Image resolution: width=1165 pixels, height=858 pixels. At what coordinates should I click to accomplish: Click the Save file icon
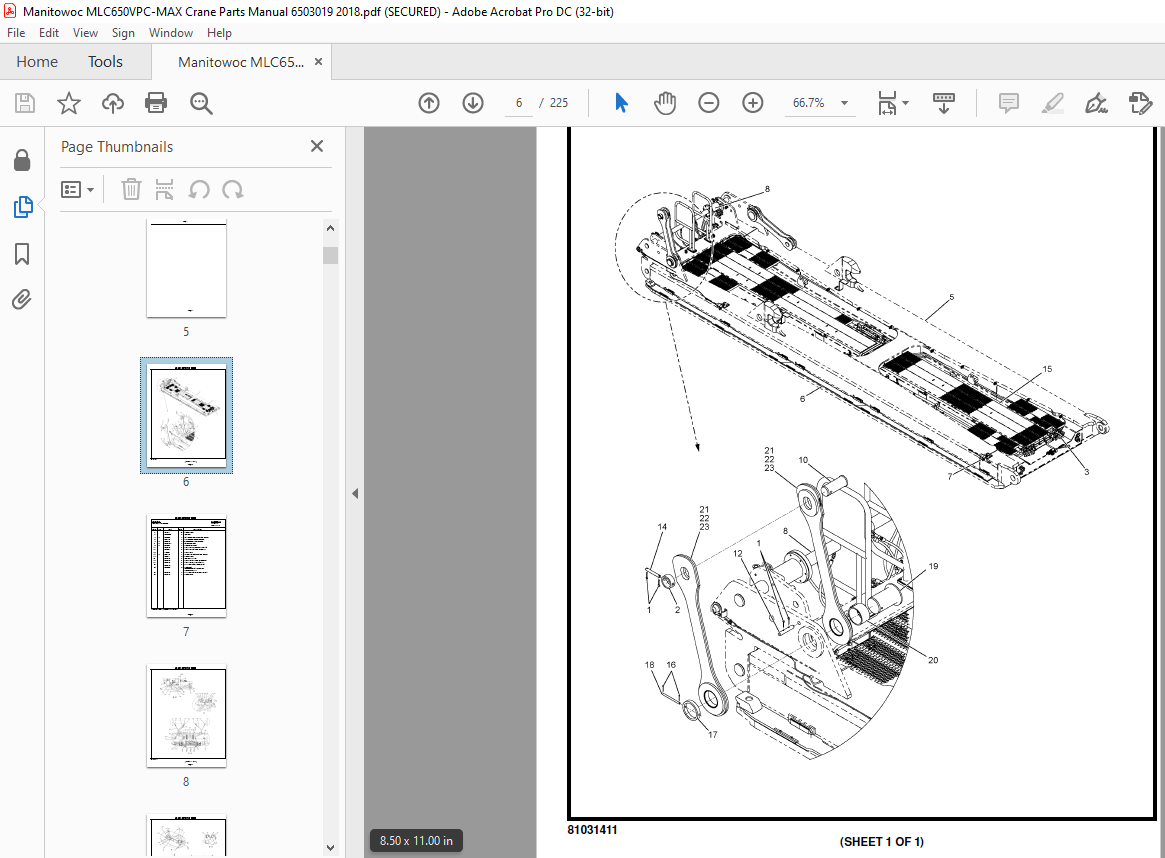25,103
